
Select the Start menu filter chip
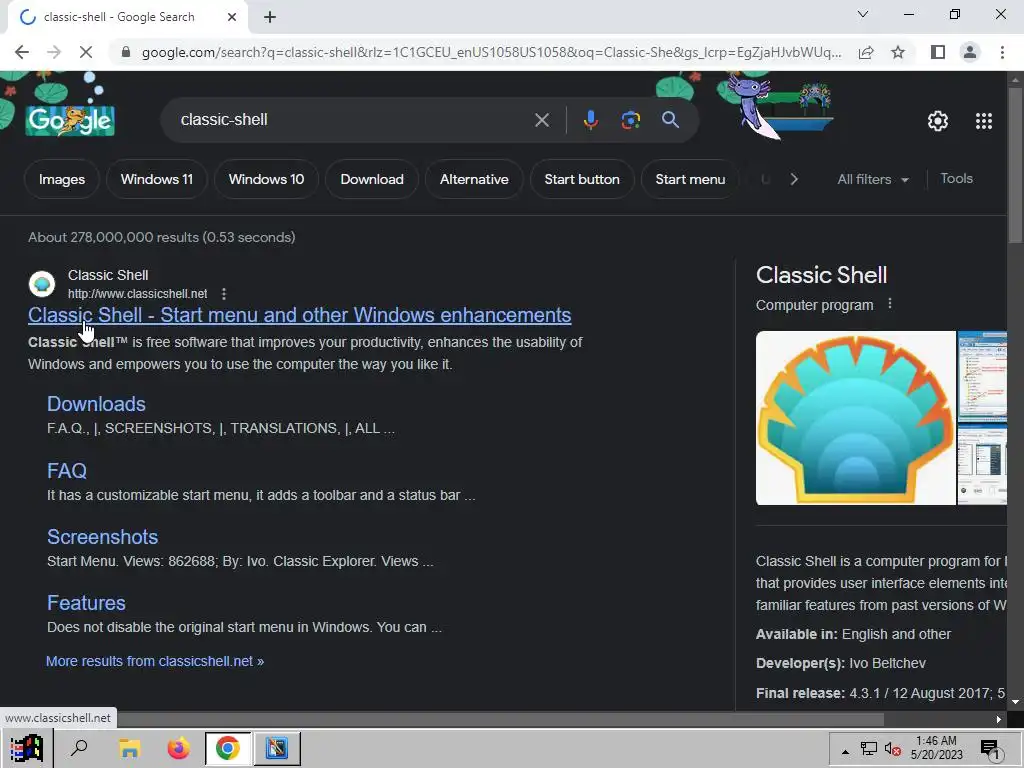click(690, 180)
